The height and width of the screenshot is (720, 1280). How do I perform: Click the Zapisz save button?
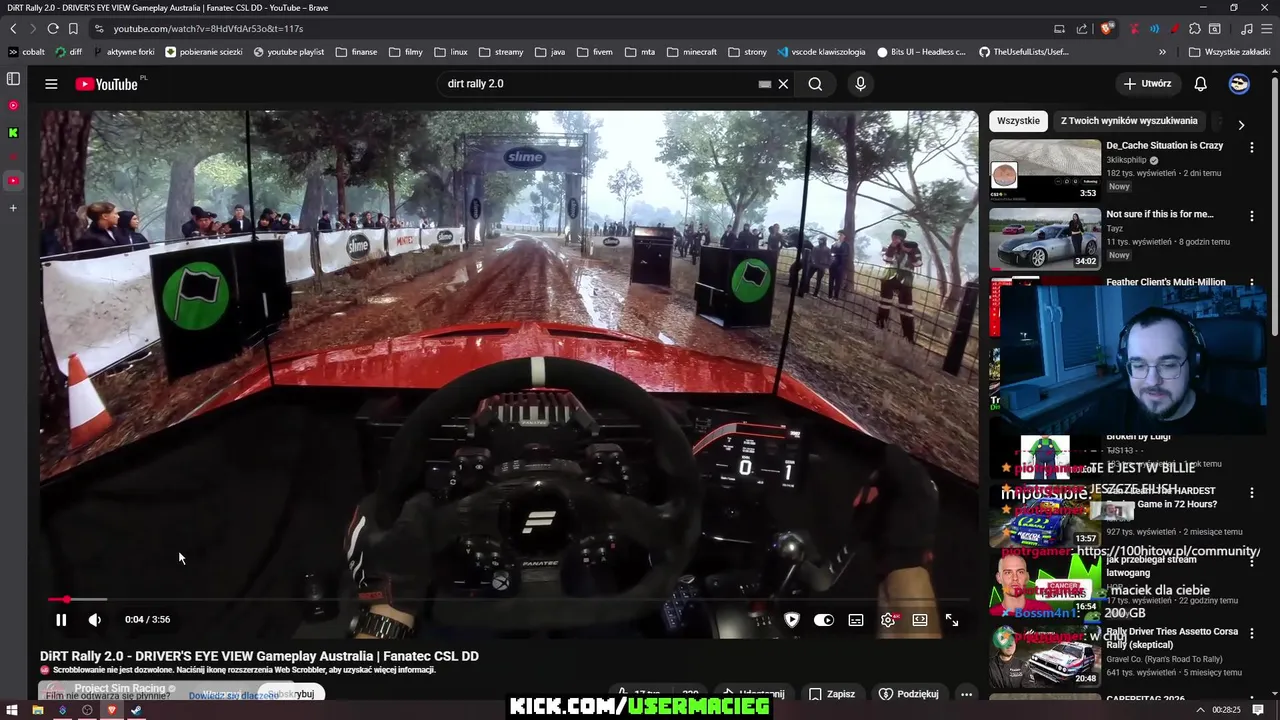point(832,694)
